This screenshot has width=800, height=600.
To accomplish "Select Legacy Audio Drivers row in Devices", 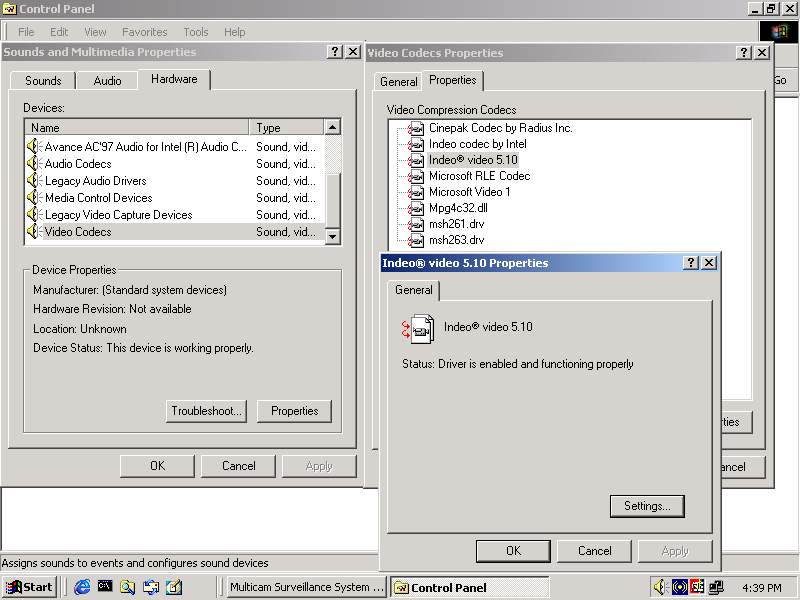I will (x=173, y=181).
